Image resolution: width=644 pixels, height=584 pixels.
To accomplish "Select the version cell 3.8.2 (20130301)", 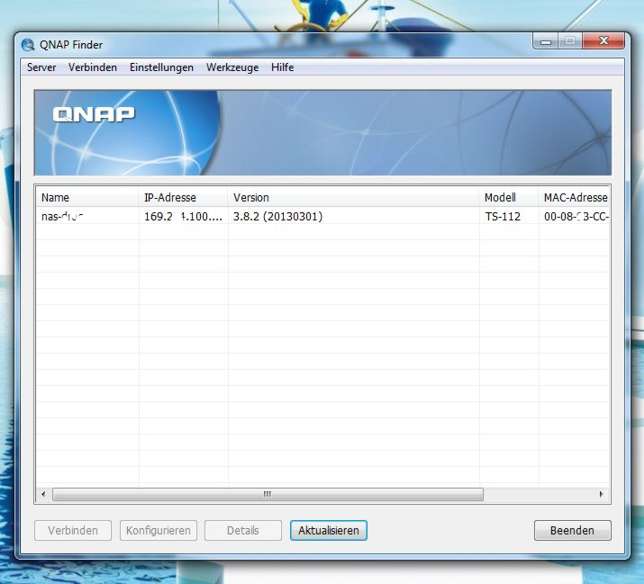I will [x=278, y=216].
